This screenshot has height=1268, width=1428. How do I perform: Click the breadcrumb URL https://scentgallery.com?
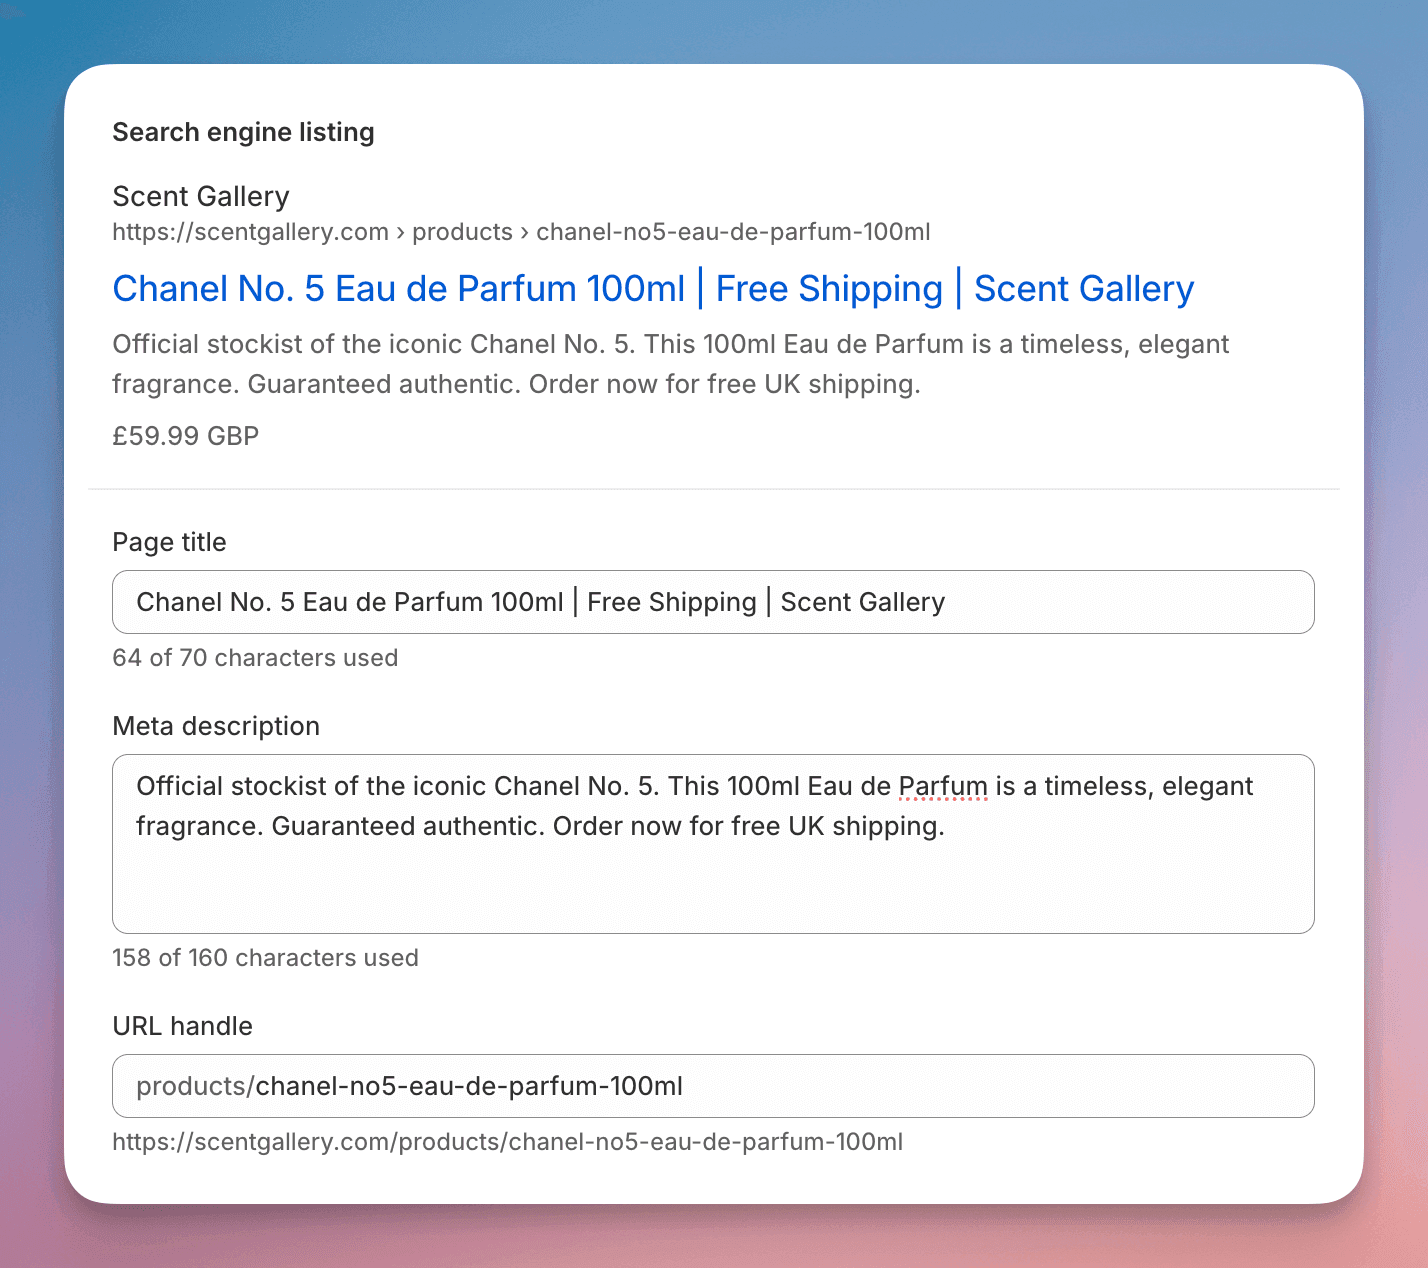click(250, 232)
